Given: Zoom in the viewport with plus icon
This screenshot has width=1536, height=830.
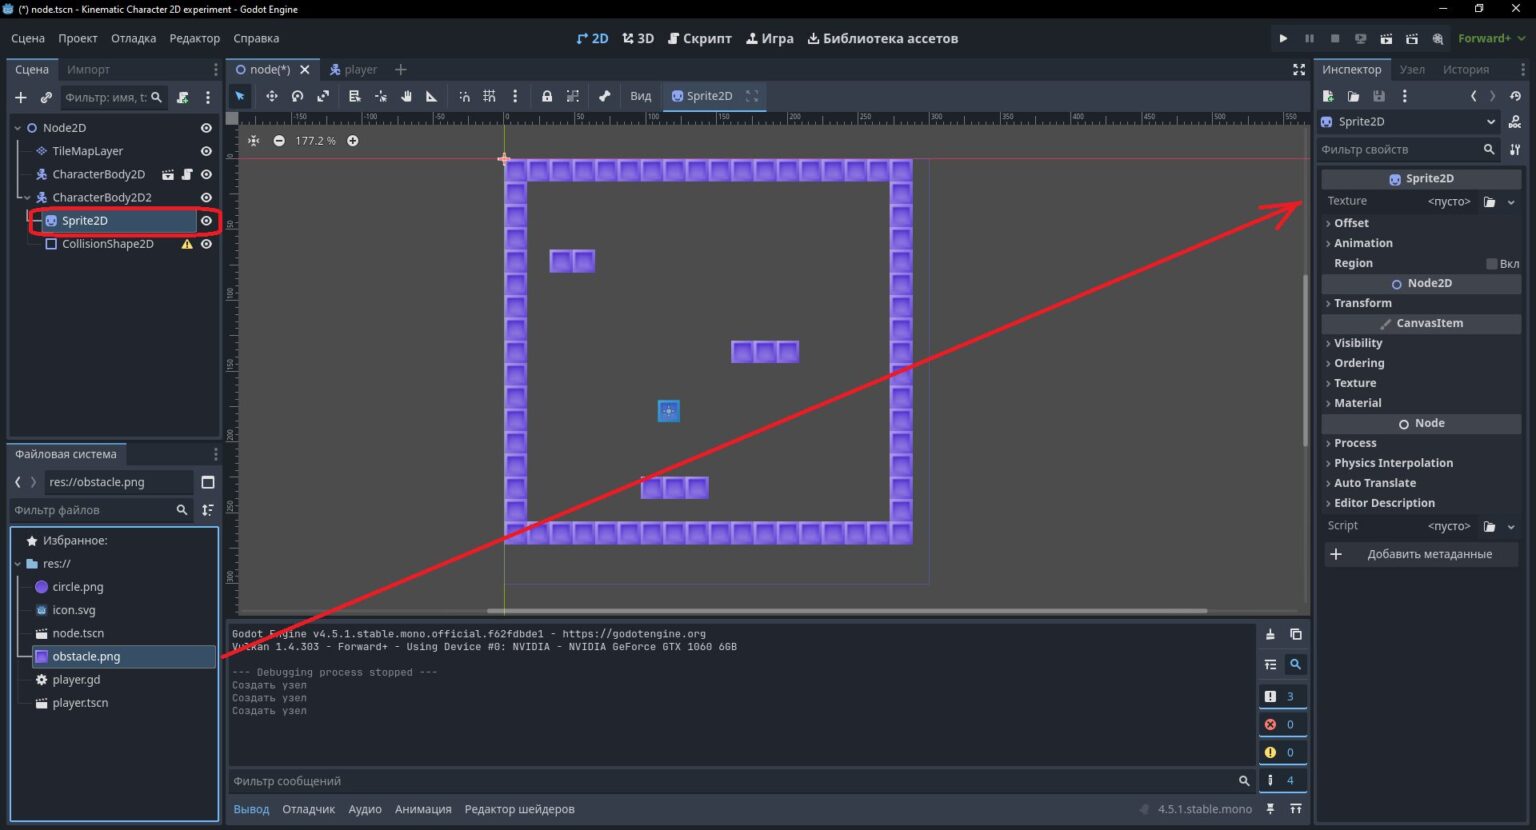Looking at the screenshot, I should click(x=353, y=141).
